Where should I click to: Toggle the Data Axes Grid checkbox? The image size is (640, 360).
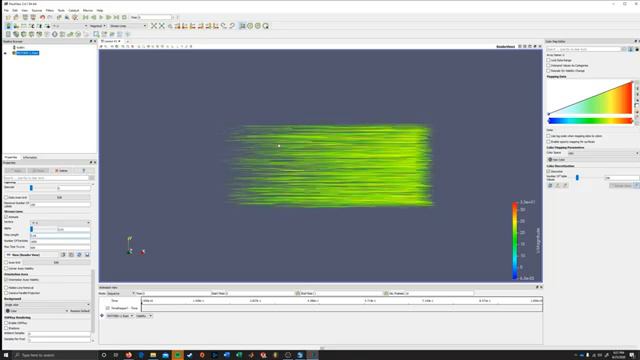(x=6, y=198)
